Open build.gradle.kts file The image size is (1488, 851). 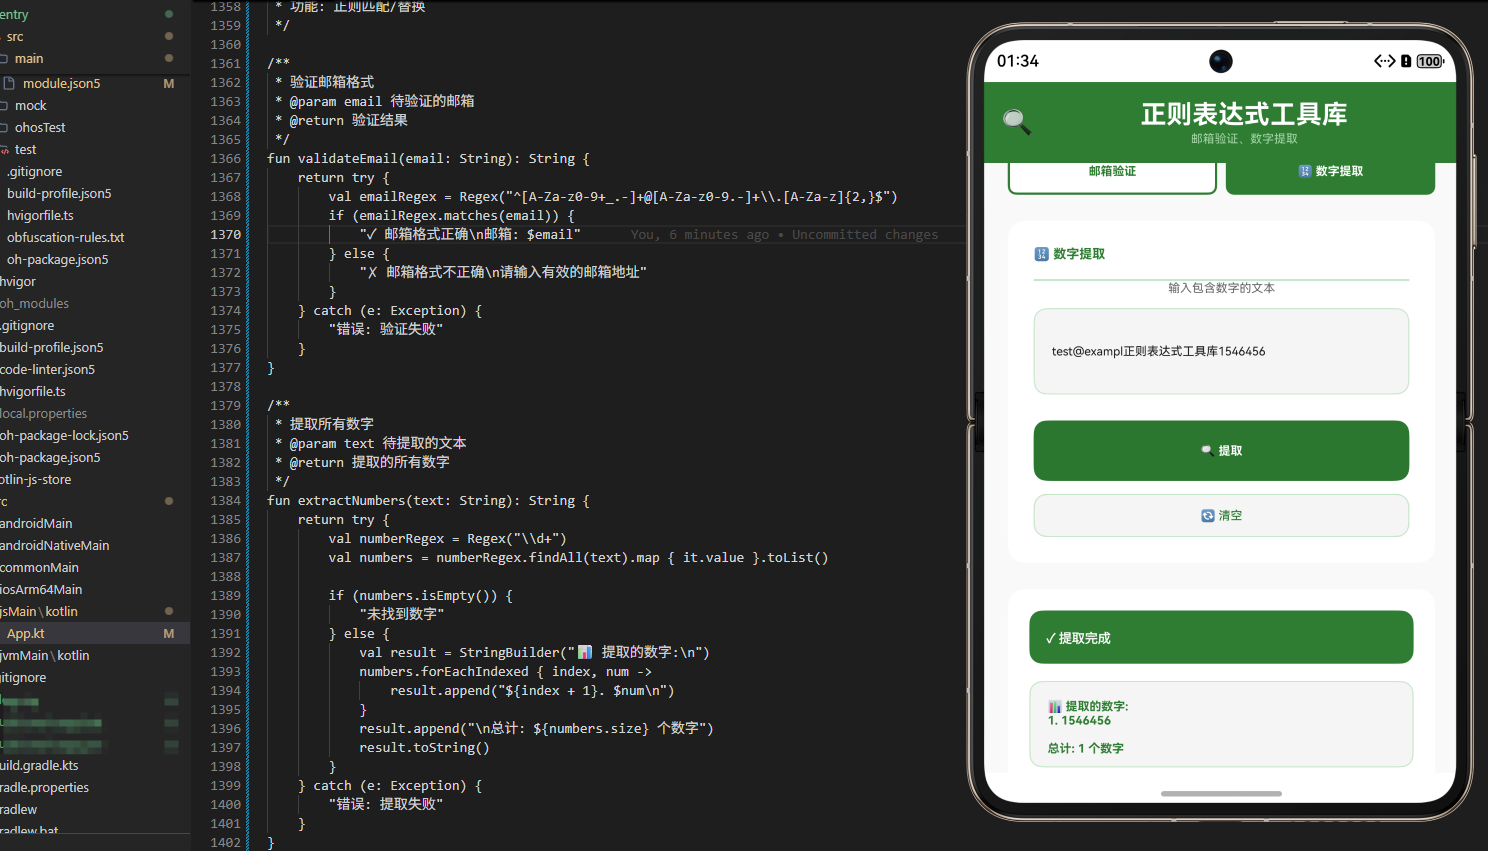coord(39,765)
